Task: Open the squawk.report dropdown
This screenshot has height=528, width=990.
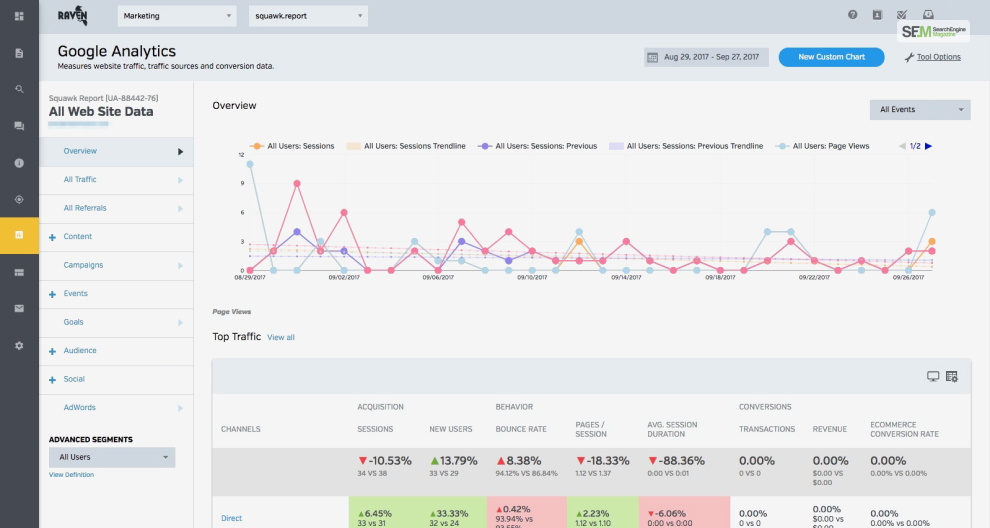Action: (x=308, y=16)
